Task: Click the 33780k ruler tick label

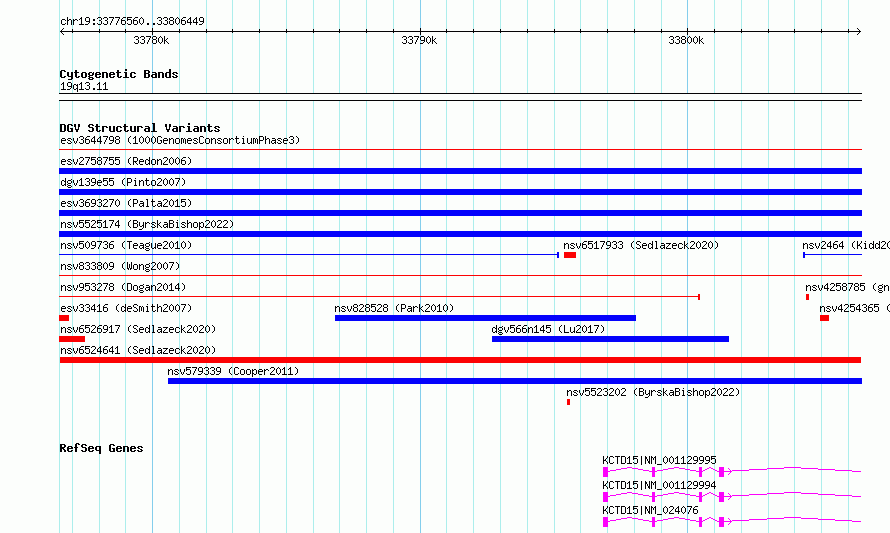Action: point(151,40)
